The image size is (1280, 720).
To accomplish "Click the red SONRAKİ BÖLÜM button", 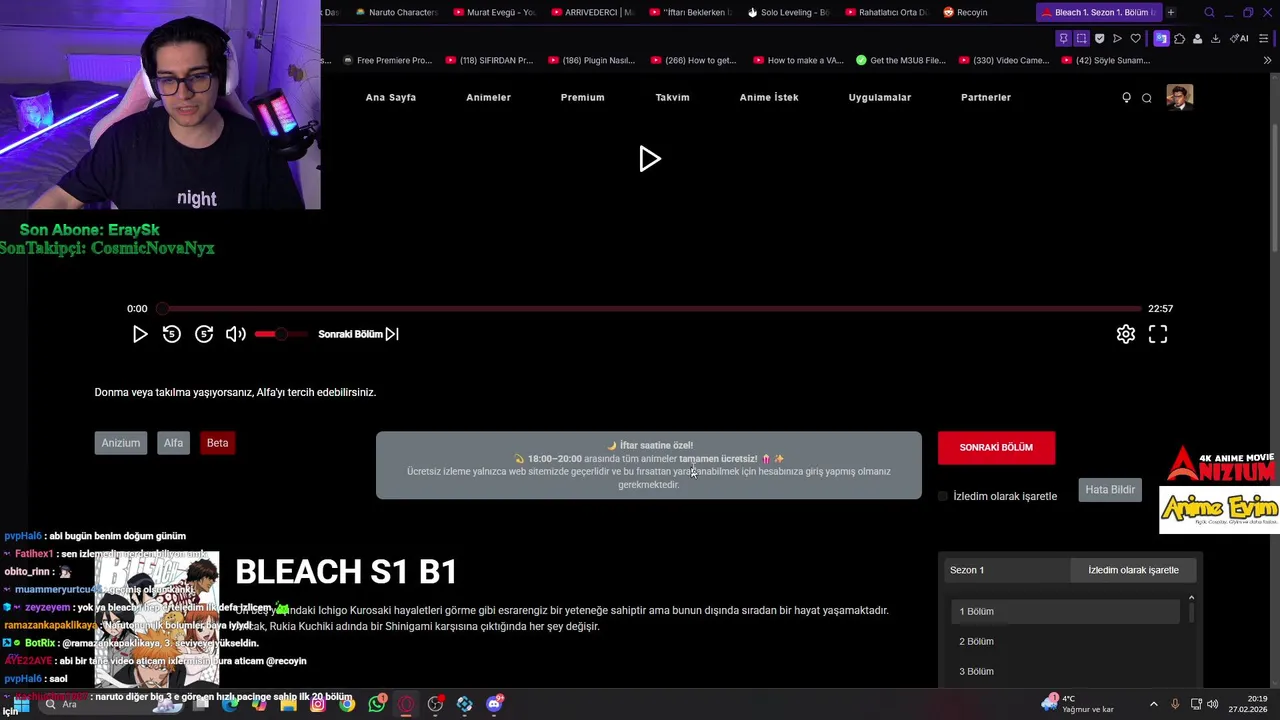I will click(x=996, y=447).
